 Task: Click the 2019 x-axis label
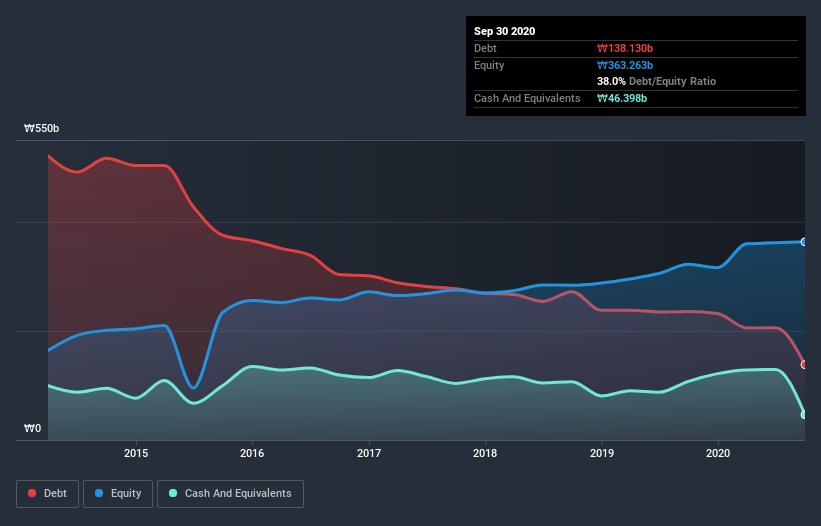click(602, 453)
